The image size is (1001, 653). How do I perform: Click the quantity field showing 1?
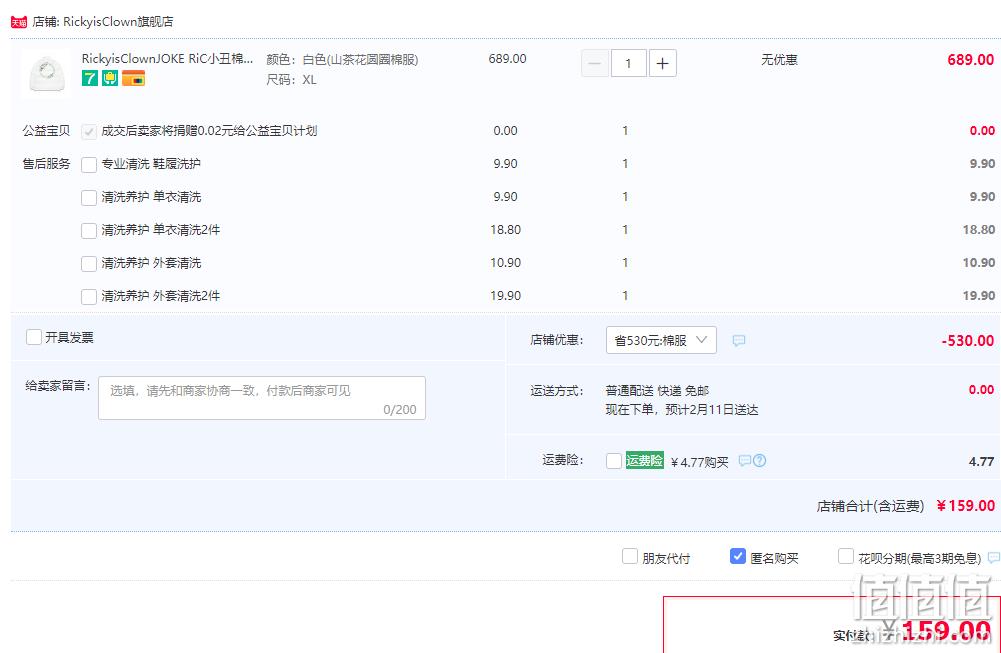pyautogui.click(x=628, y=63)
